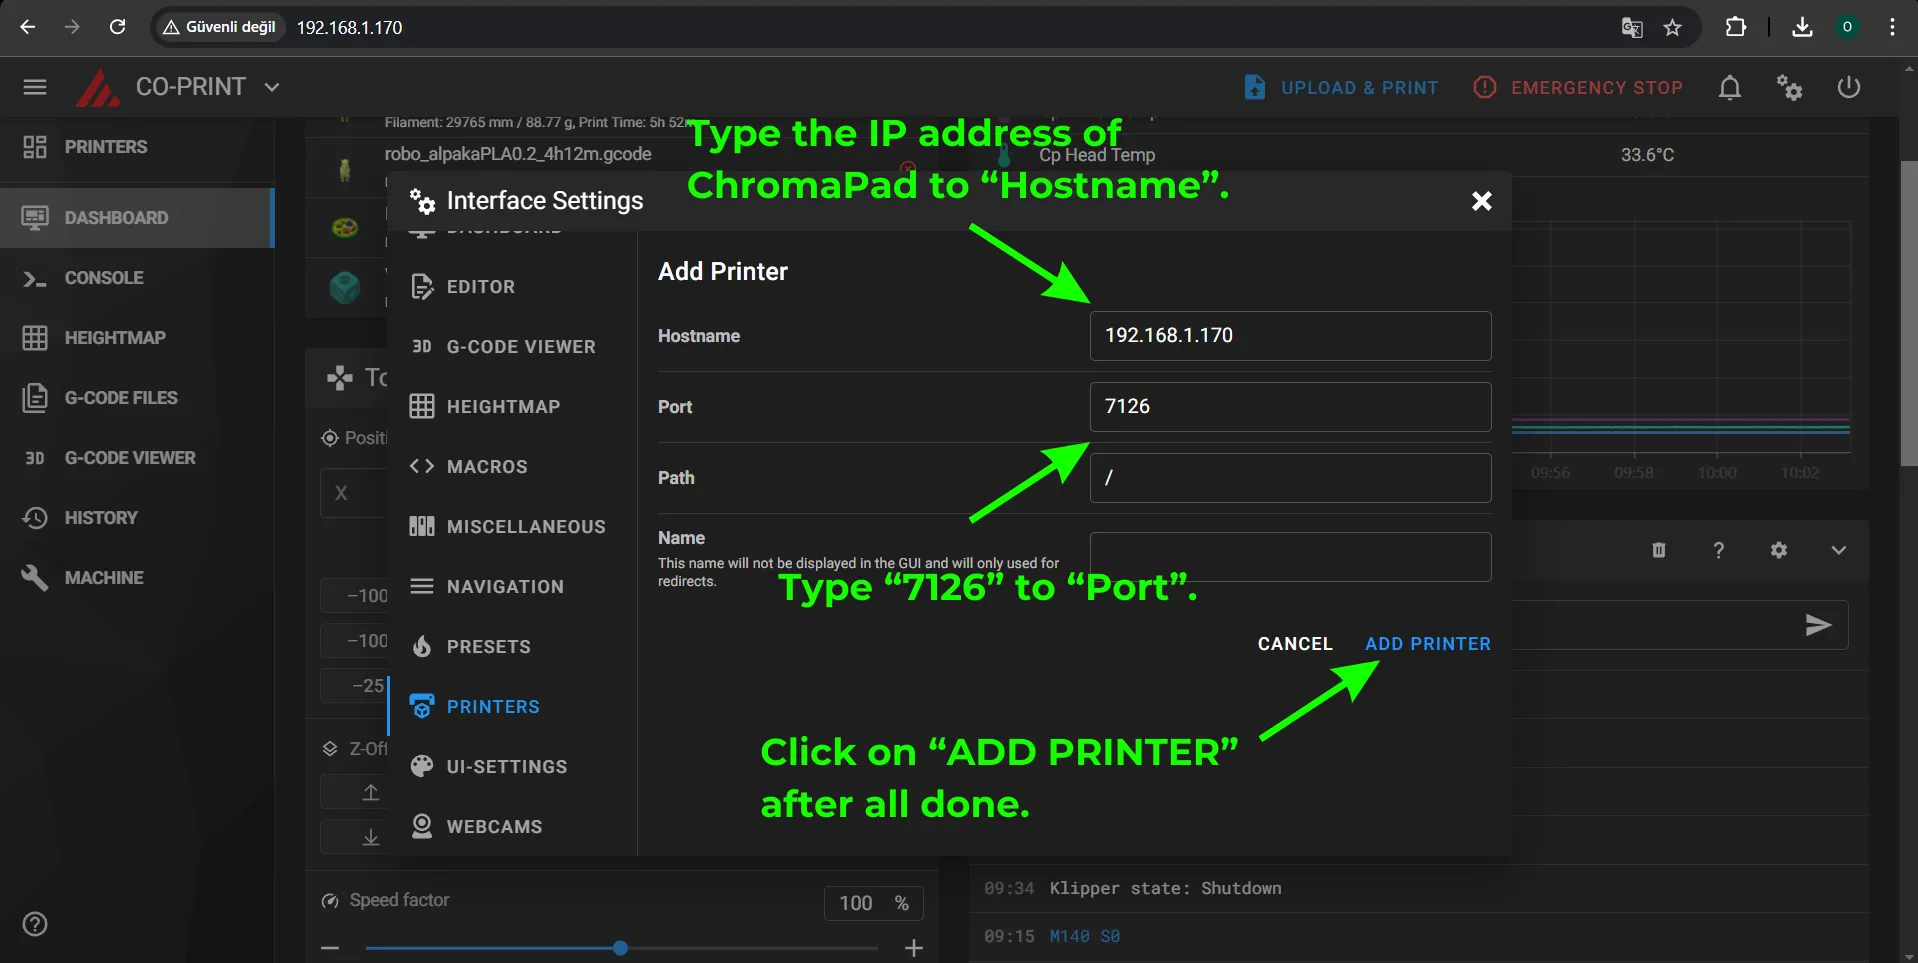Reload the browser page
This screenshot has width=1918, height=963.
(117, 27)
